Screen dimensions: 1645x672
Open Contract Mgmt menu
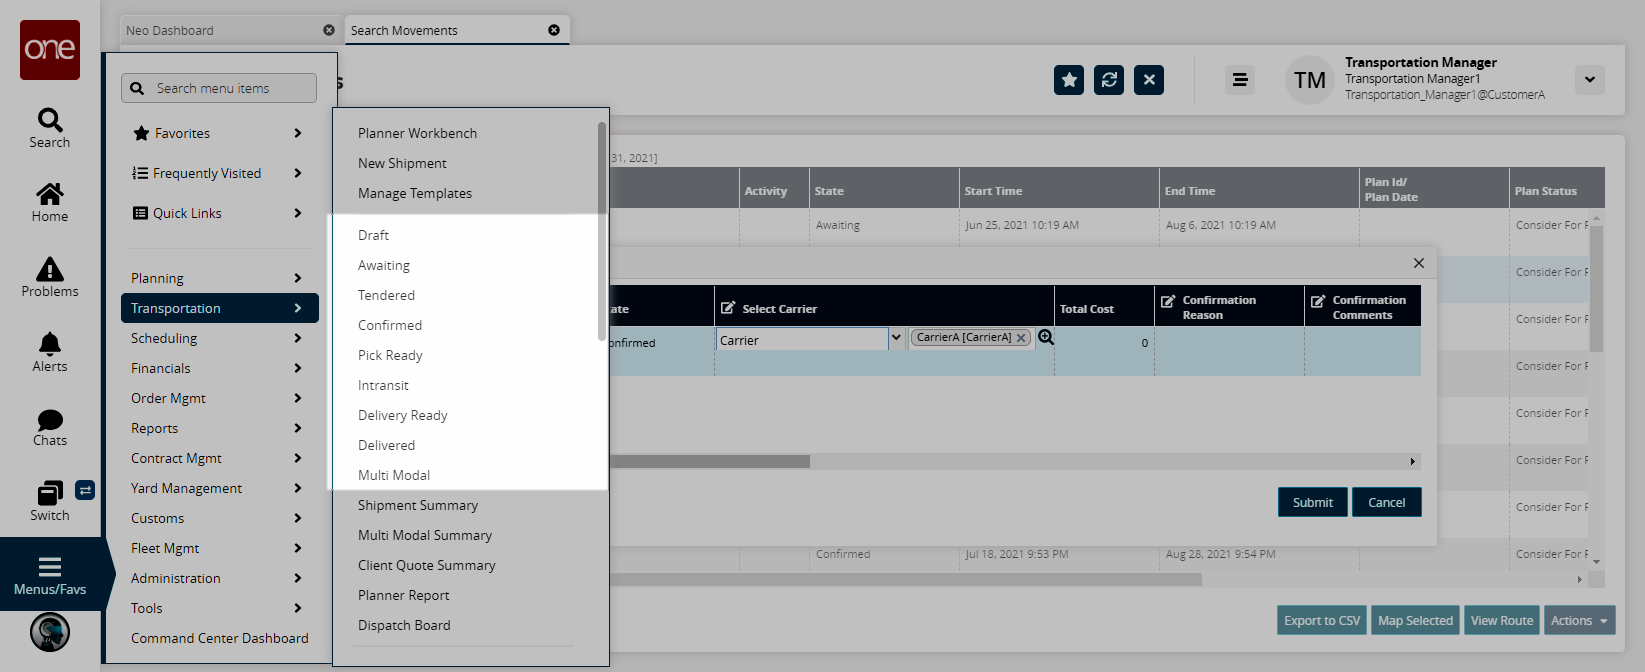(x=220, y=458)
